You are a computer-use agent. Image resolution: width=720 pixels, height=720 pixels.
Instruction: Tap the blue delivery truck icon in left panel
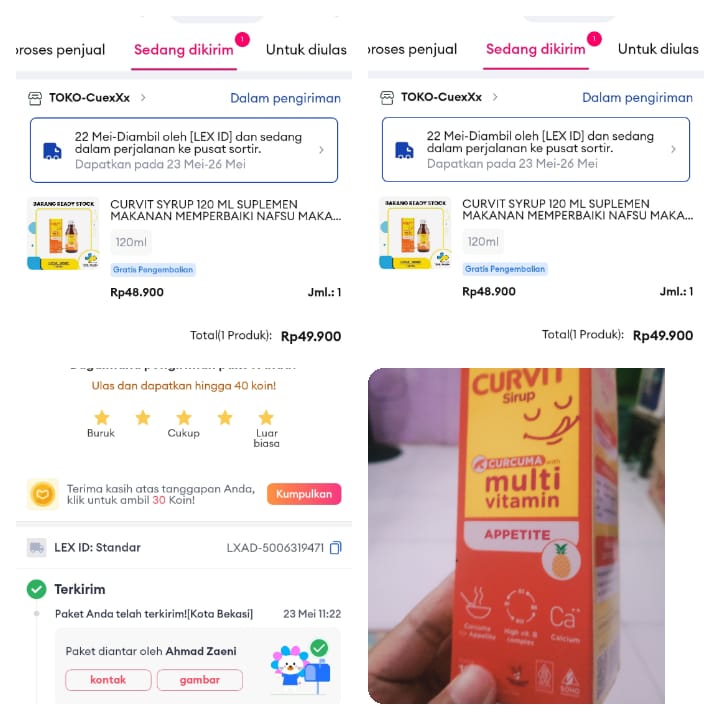tap(52, 151)
